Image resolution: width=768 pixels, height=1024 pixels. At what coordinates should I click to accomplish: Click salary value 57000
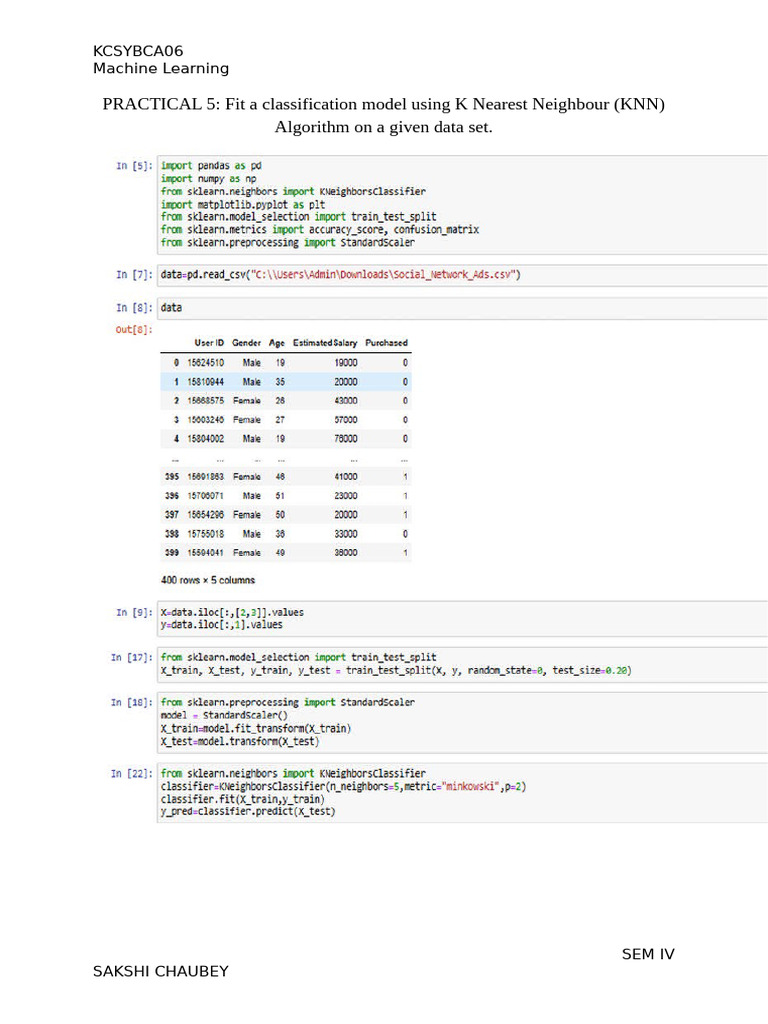pyautogui.click(x=345, y=420)
